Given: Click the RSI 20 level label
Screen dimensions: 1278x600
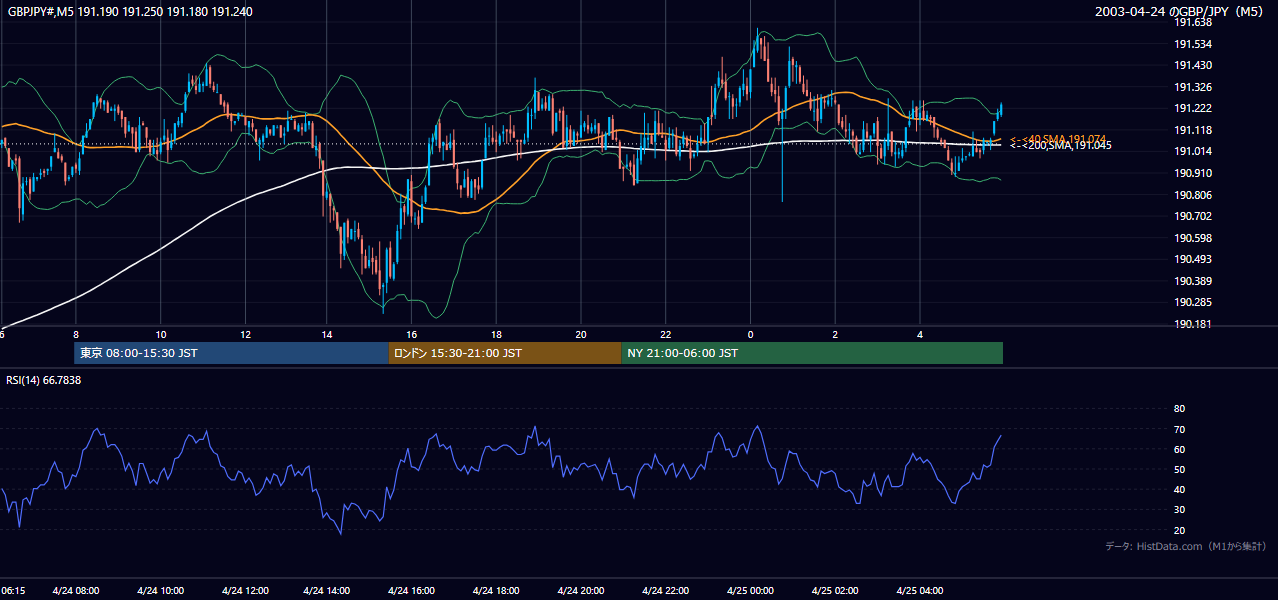Looking at the screenshot, I should (1179, 530).
